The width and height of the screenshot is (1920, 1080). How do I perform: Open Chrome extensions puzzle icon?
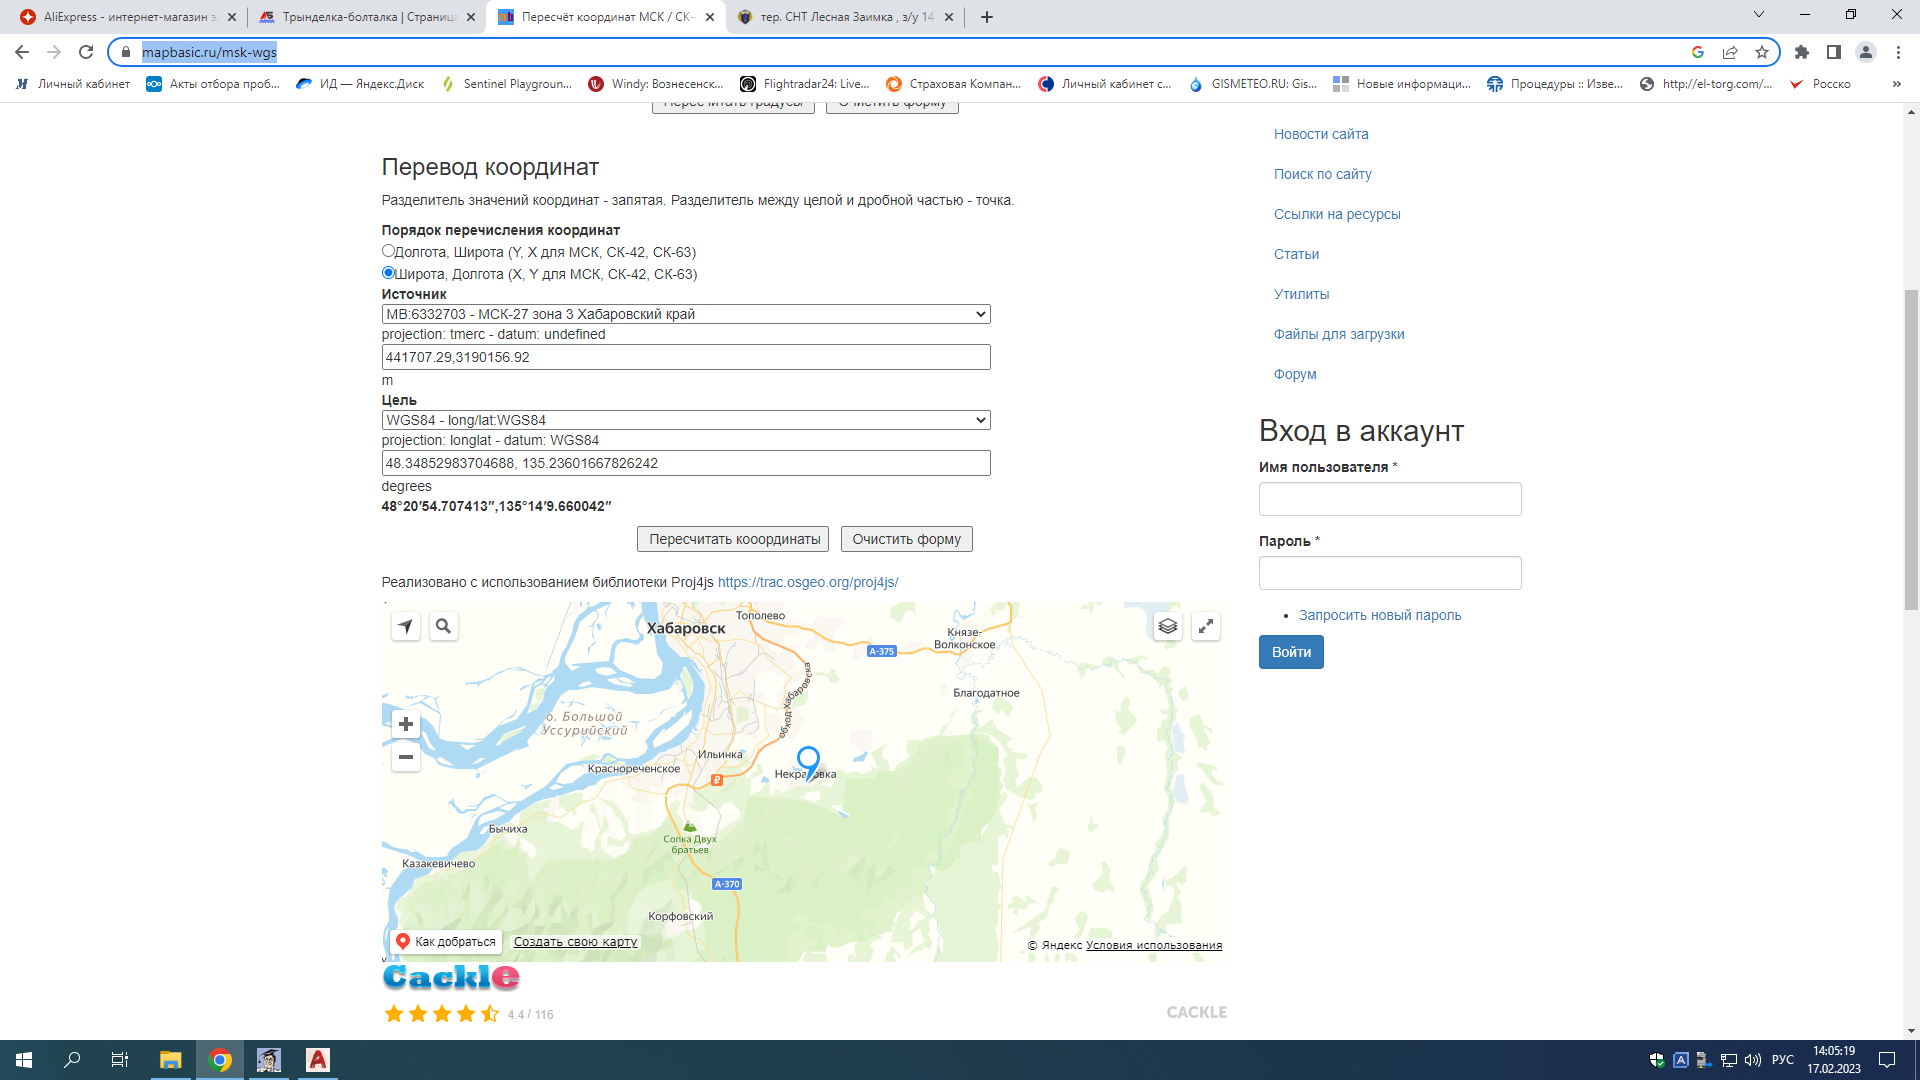tap(1802, 52)
